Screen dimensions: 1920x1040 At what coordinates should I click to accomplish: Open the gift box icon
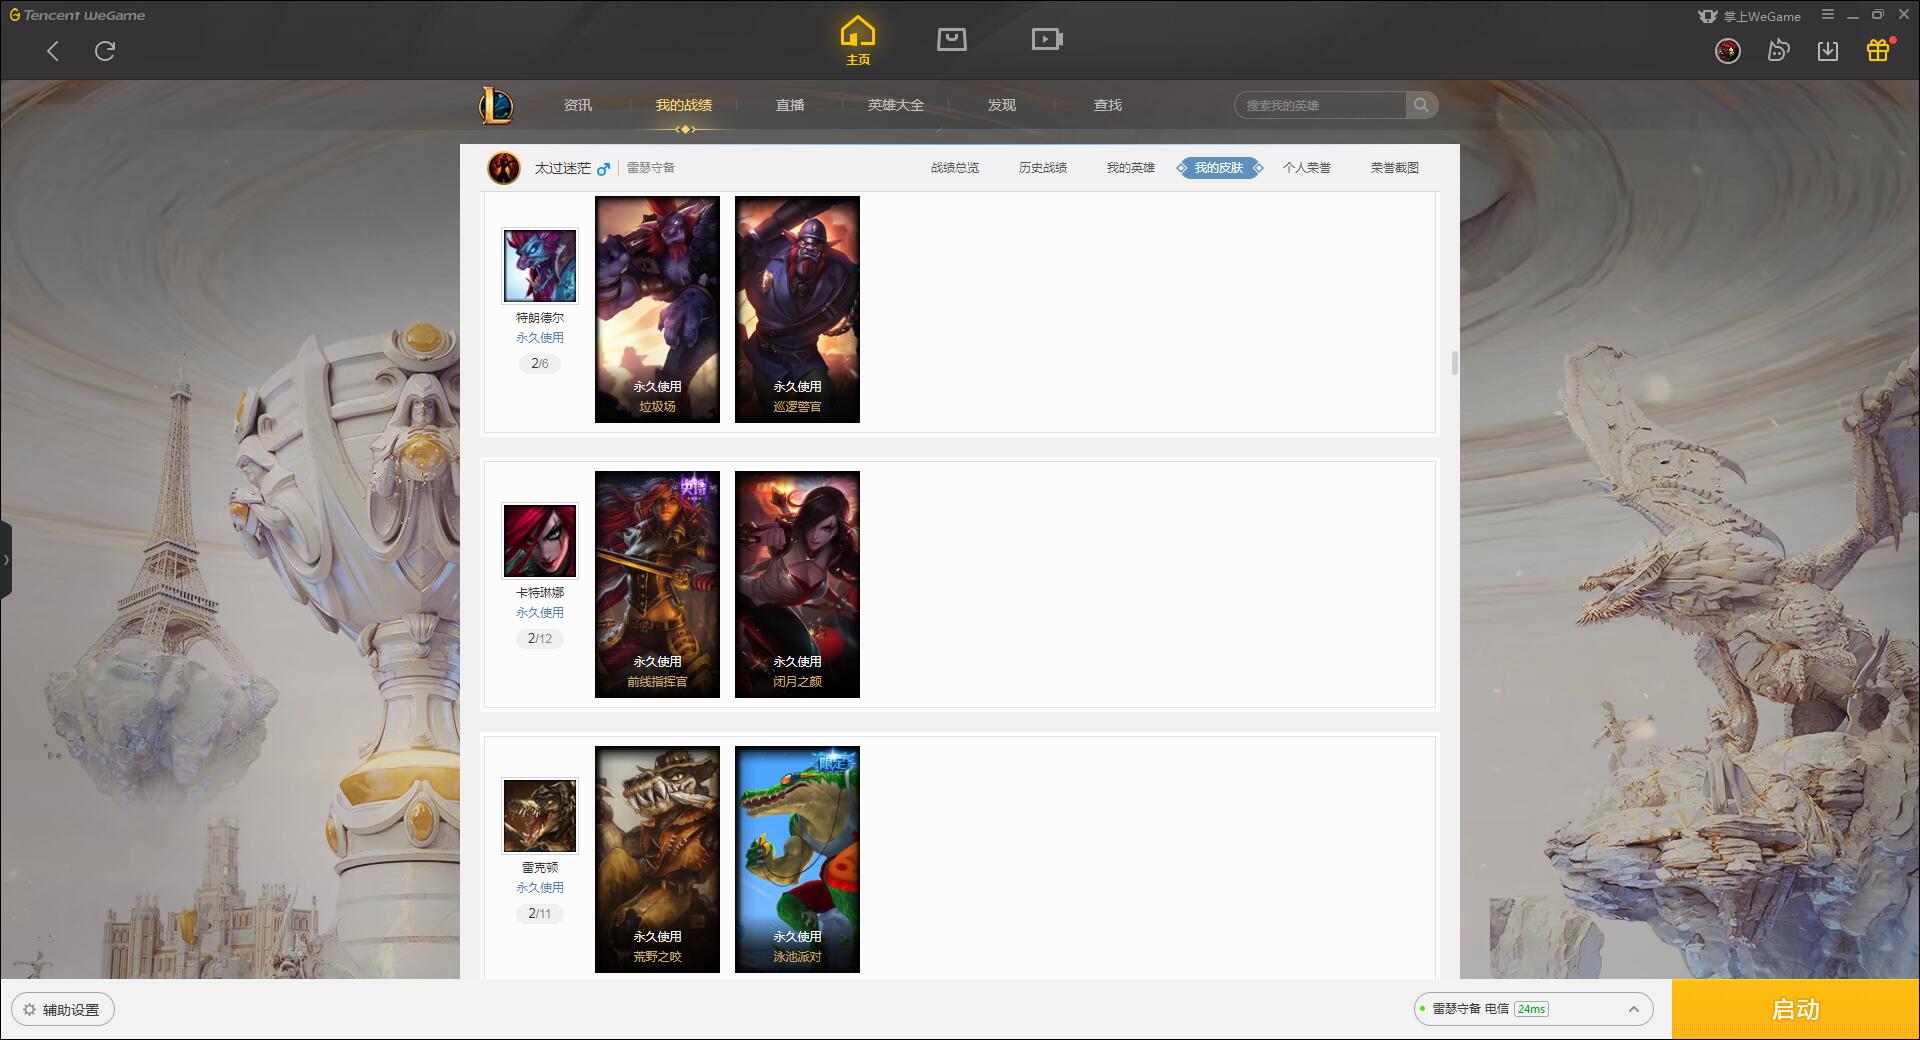point(1878,50)
